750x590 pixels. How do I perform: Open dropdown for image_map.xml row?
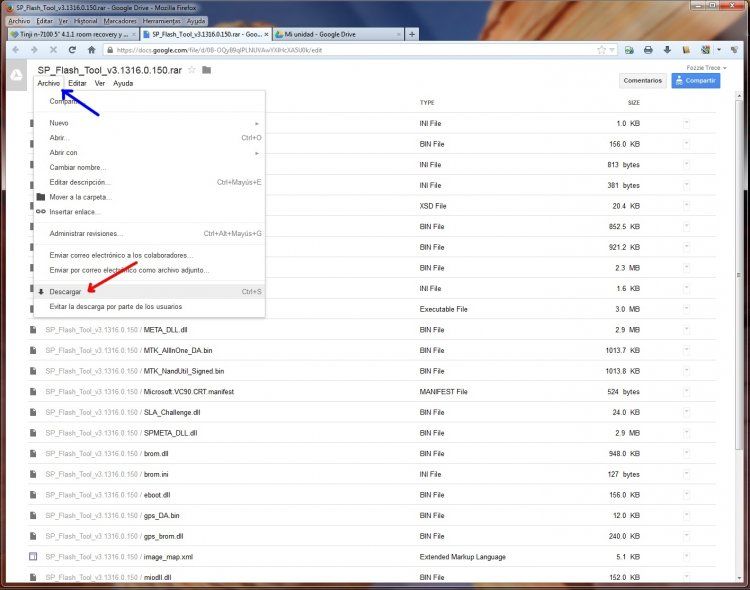coord(686,557)
